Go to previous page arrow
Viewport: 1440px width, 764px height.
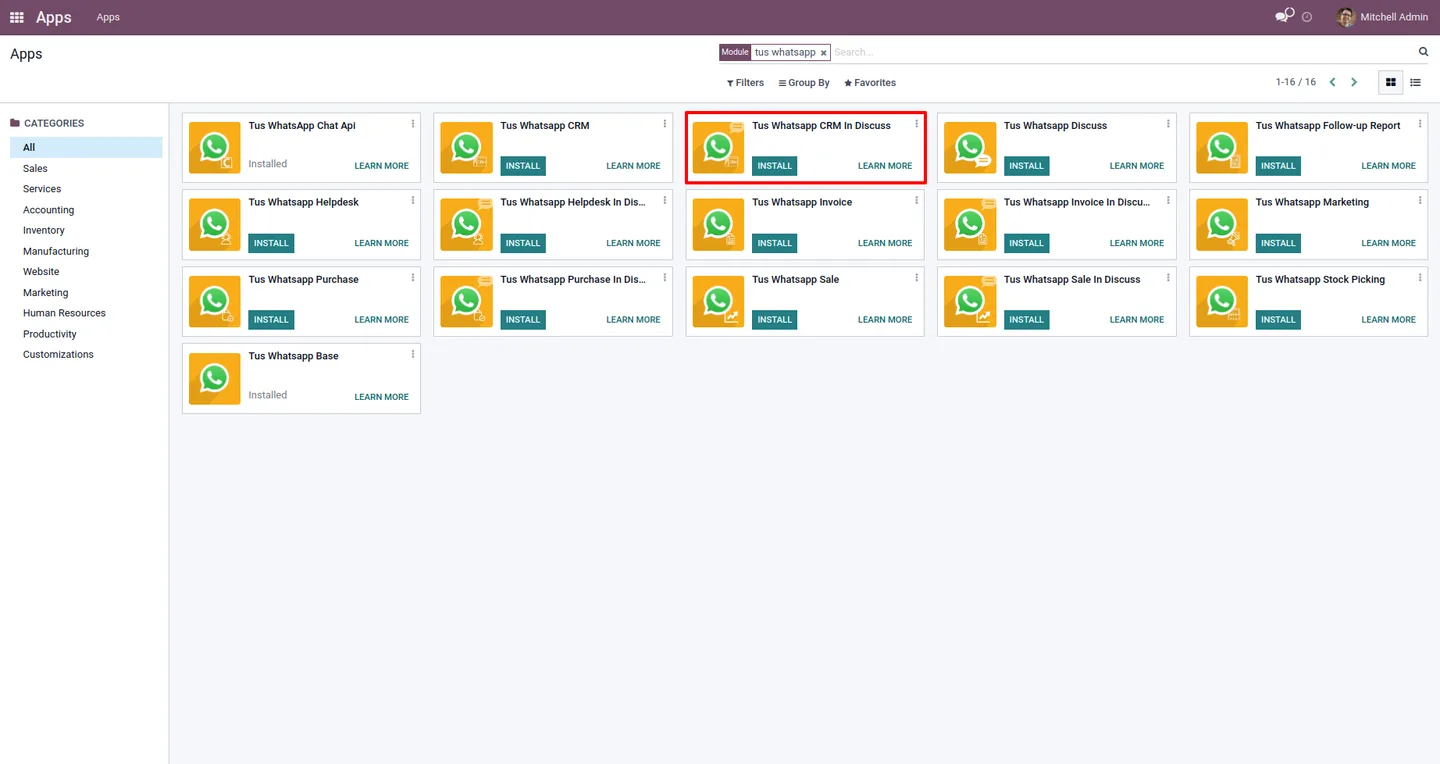pyautogui.click(x=1332, y=82)
